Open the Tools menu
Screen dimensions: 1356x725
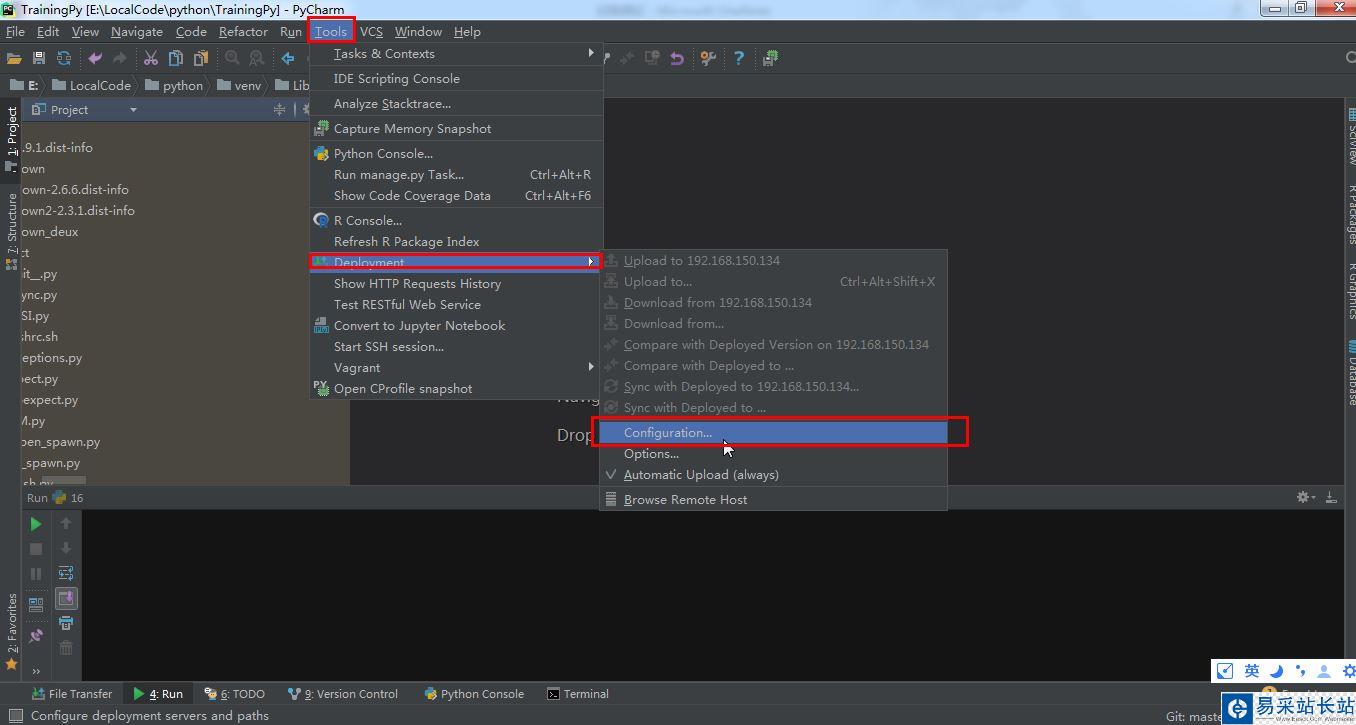(331, 32)
